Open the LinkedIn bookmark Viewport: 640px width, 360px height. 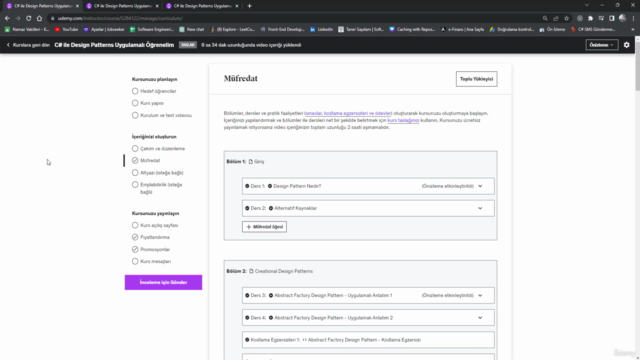pyautogui.click(x=321, y=29)
